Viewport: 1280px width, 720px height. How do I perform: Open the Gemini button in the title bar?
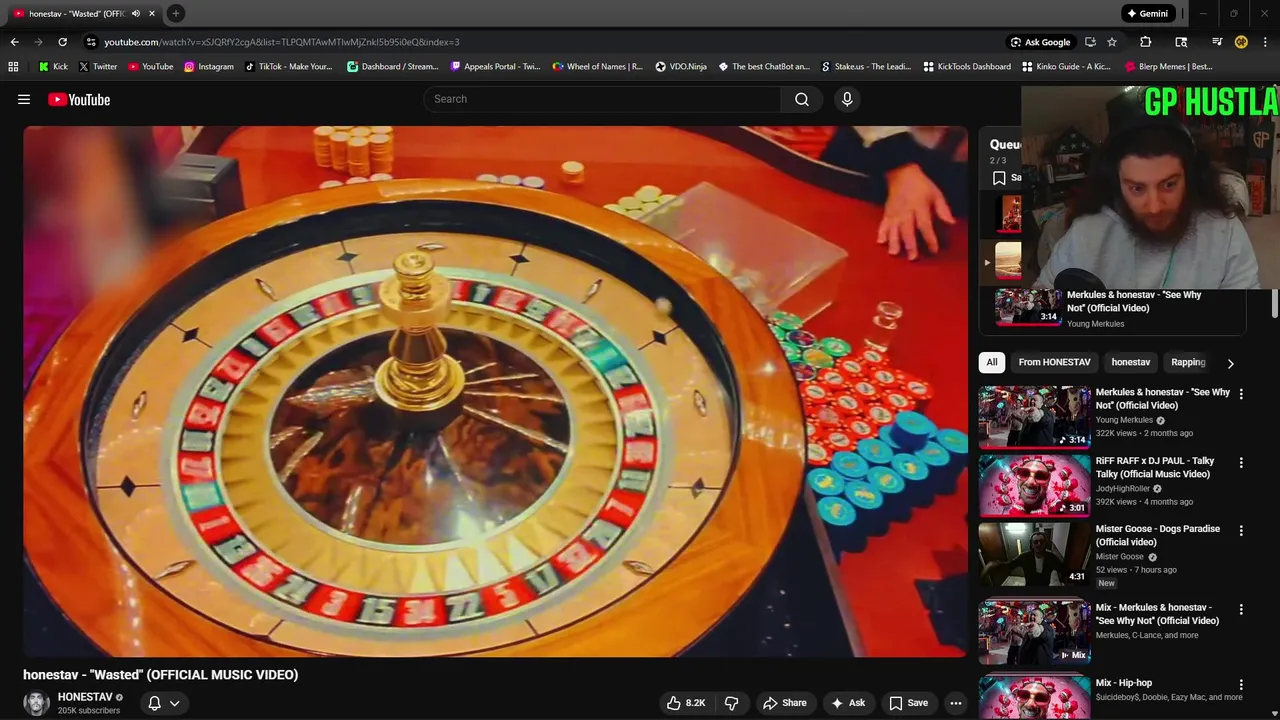pos(1147,13)
